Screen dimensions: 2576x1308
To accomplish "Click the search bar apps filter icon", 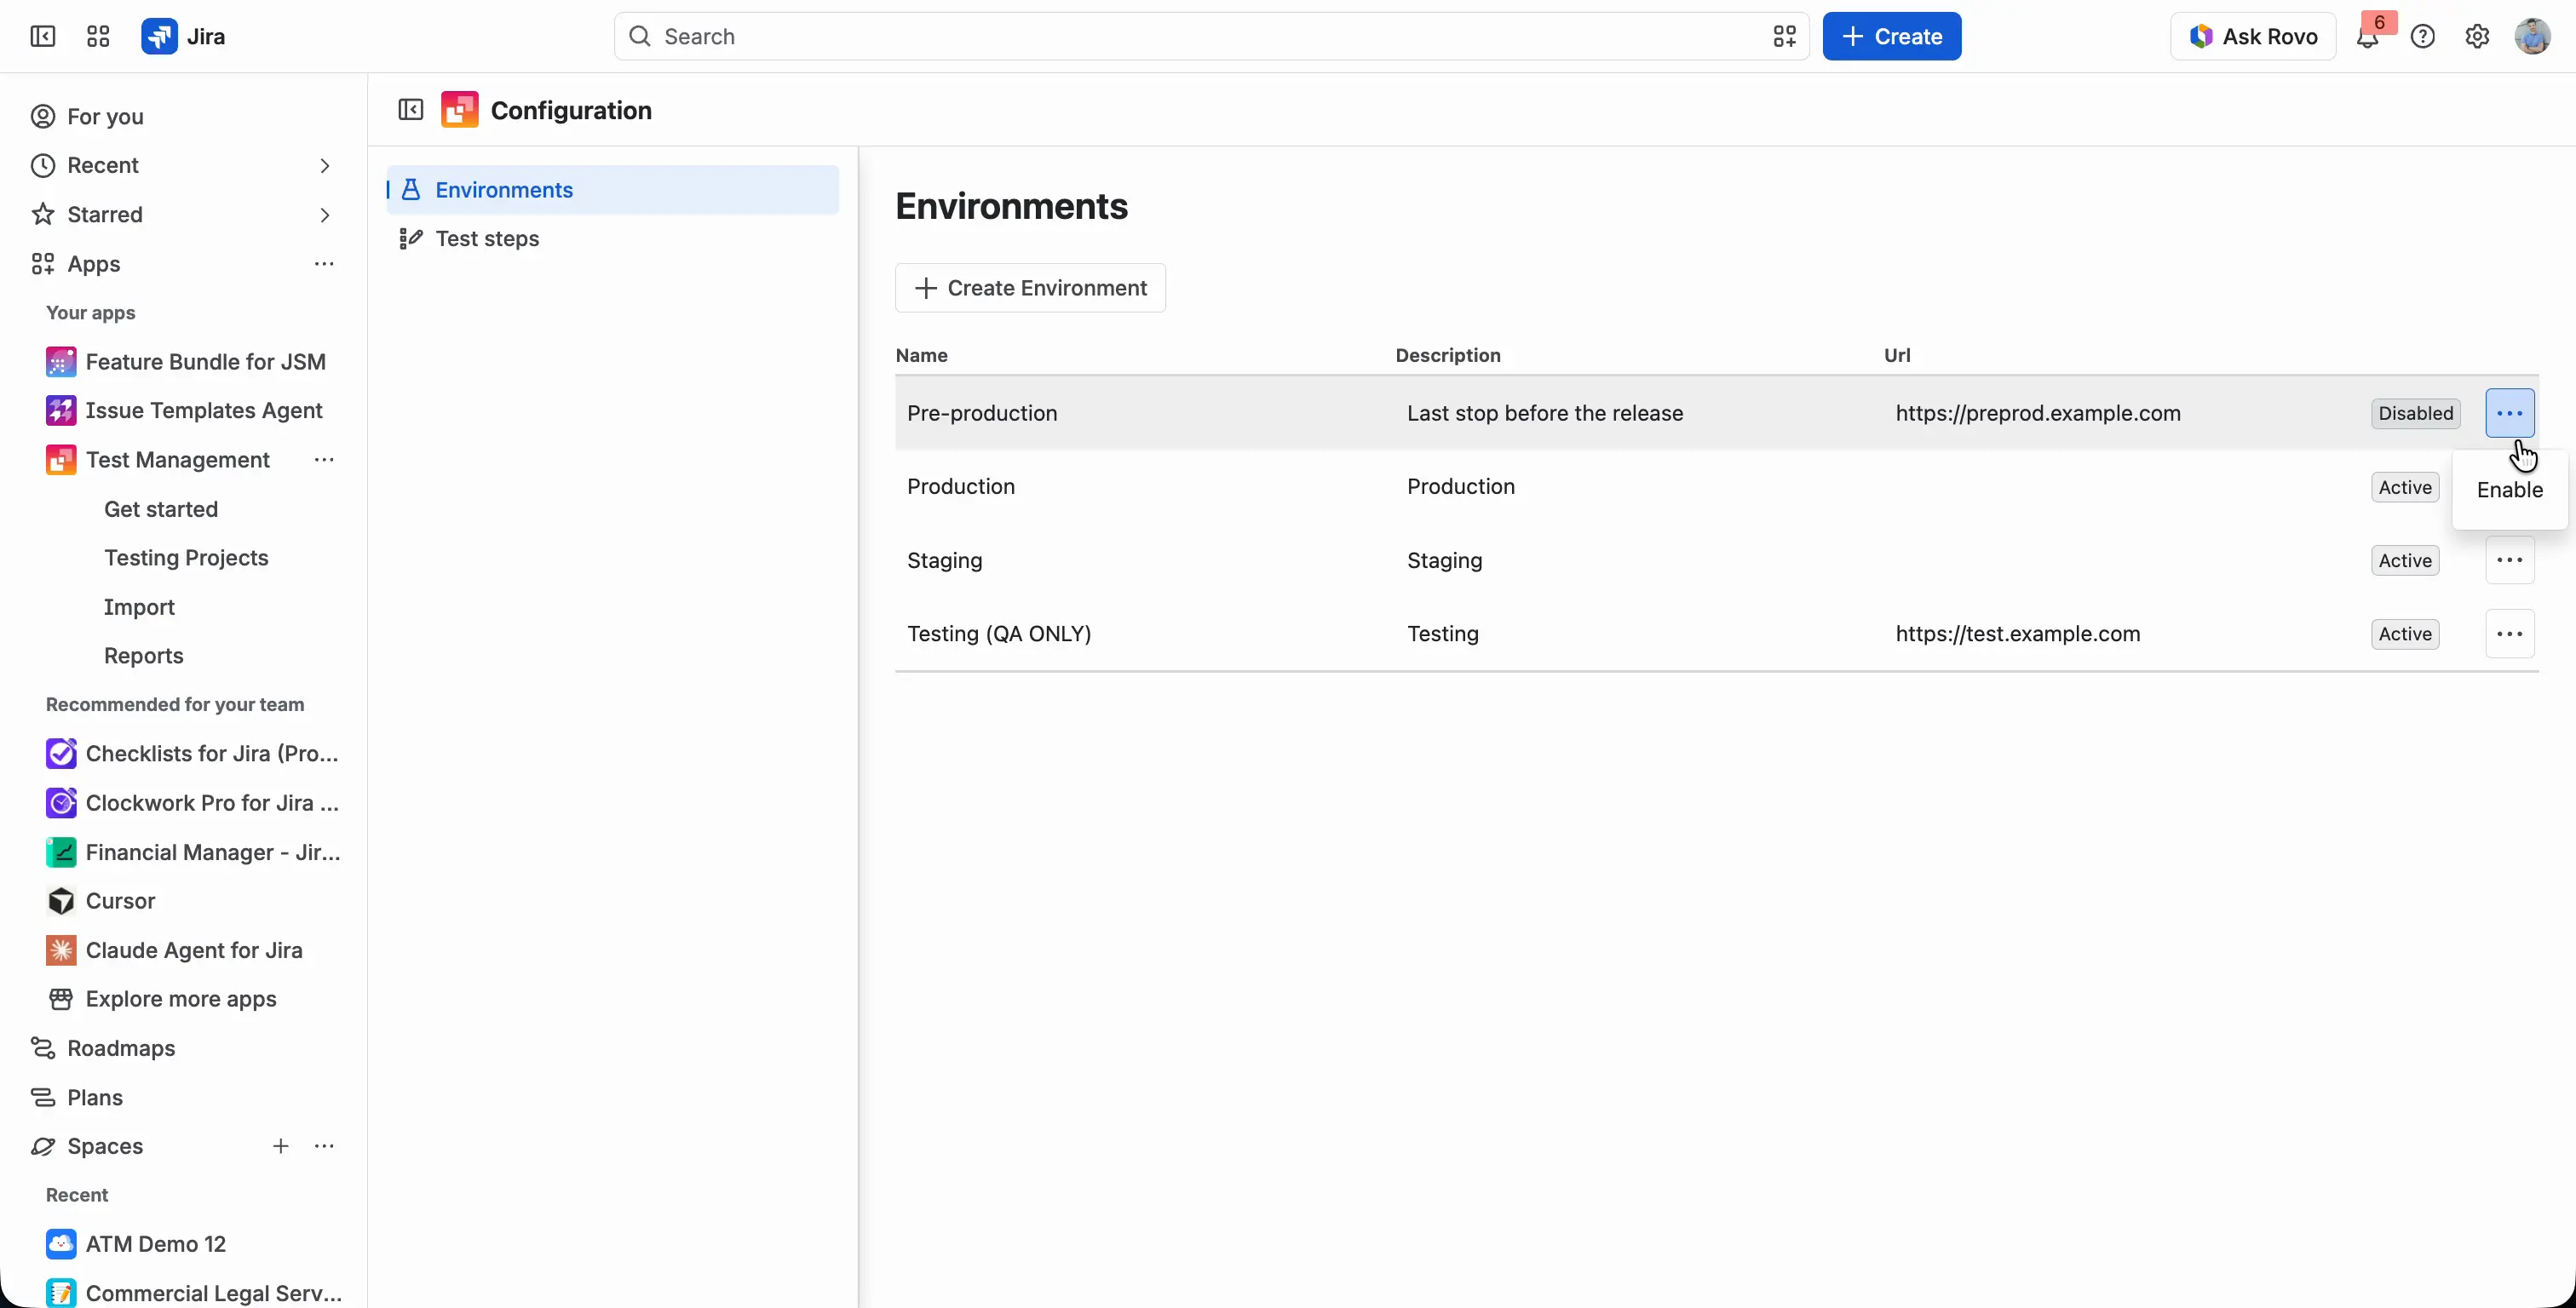I will tap(1784, 37).
